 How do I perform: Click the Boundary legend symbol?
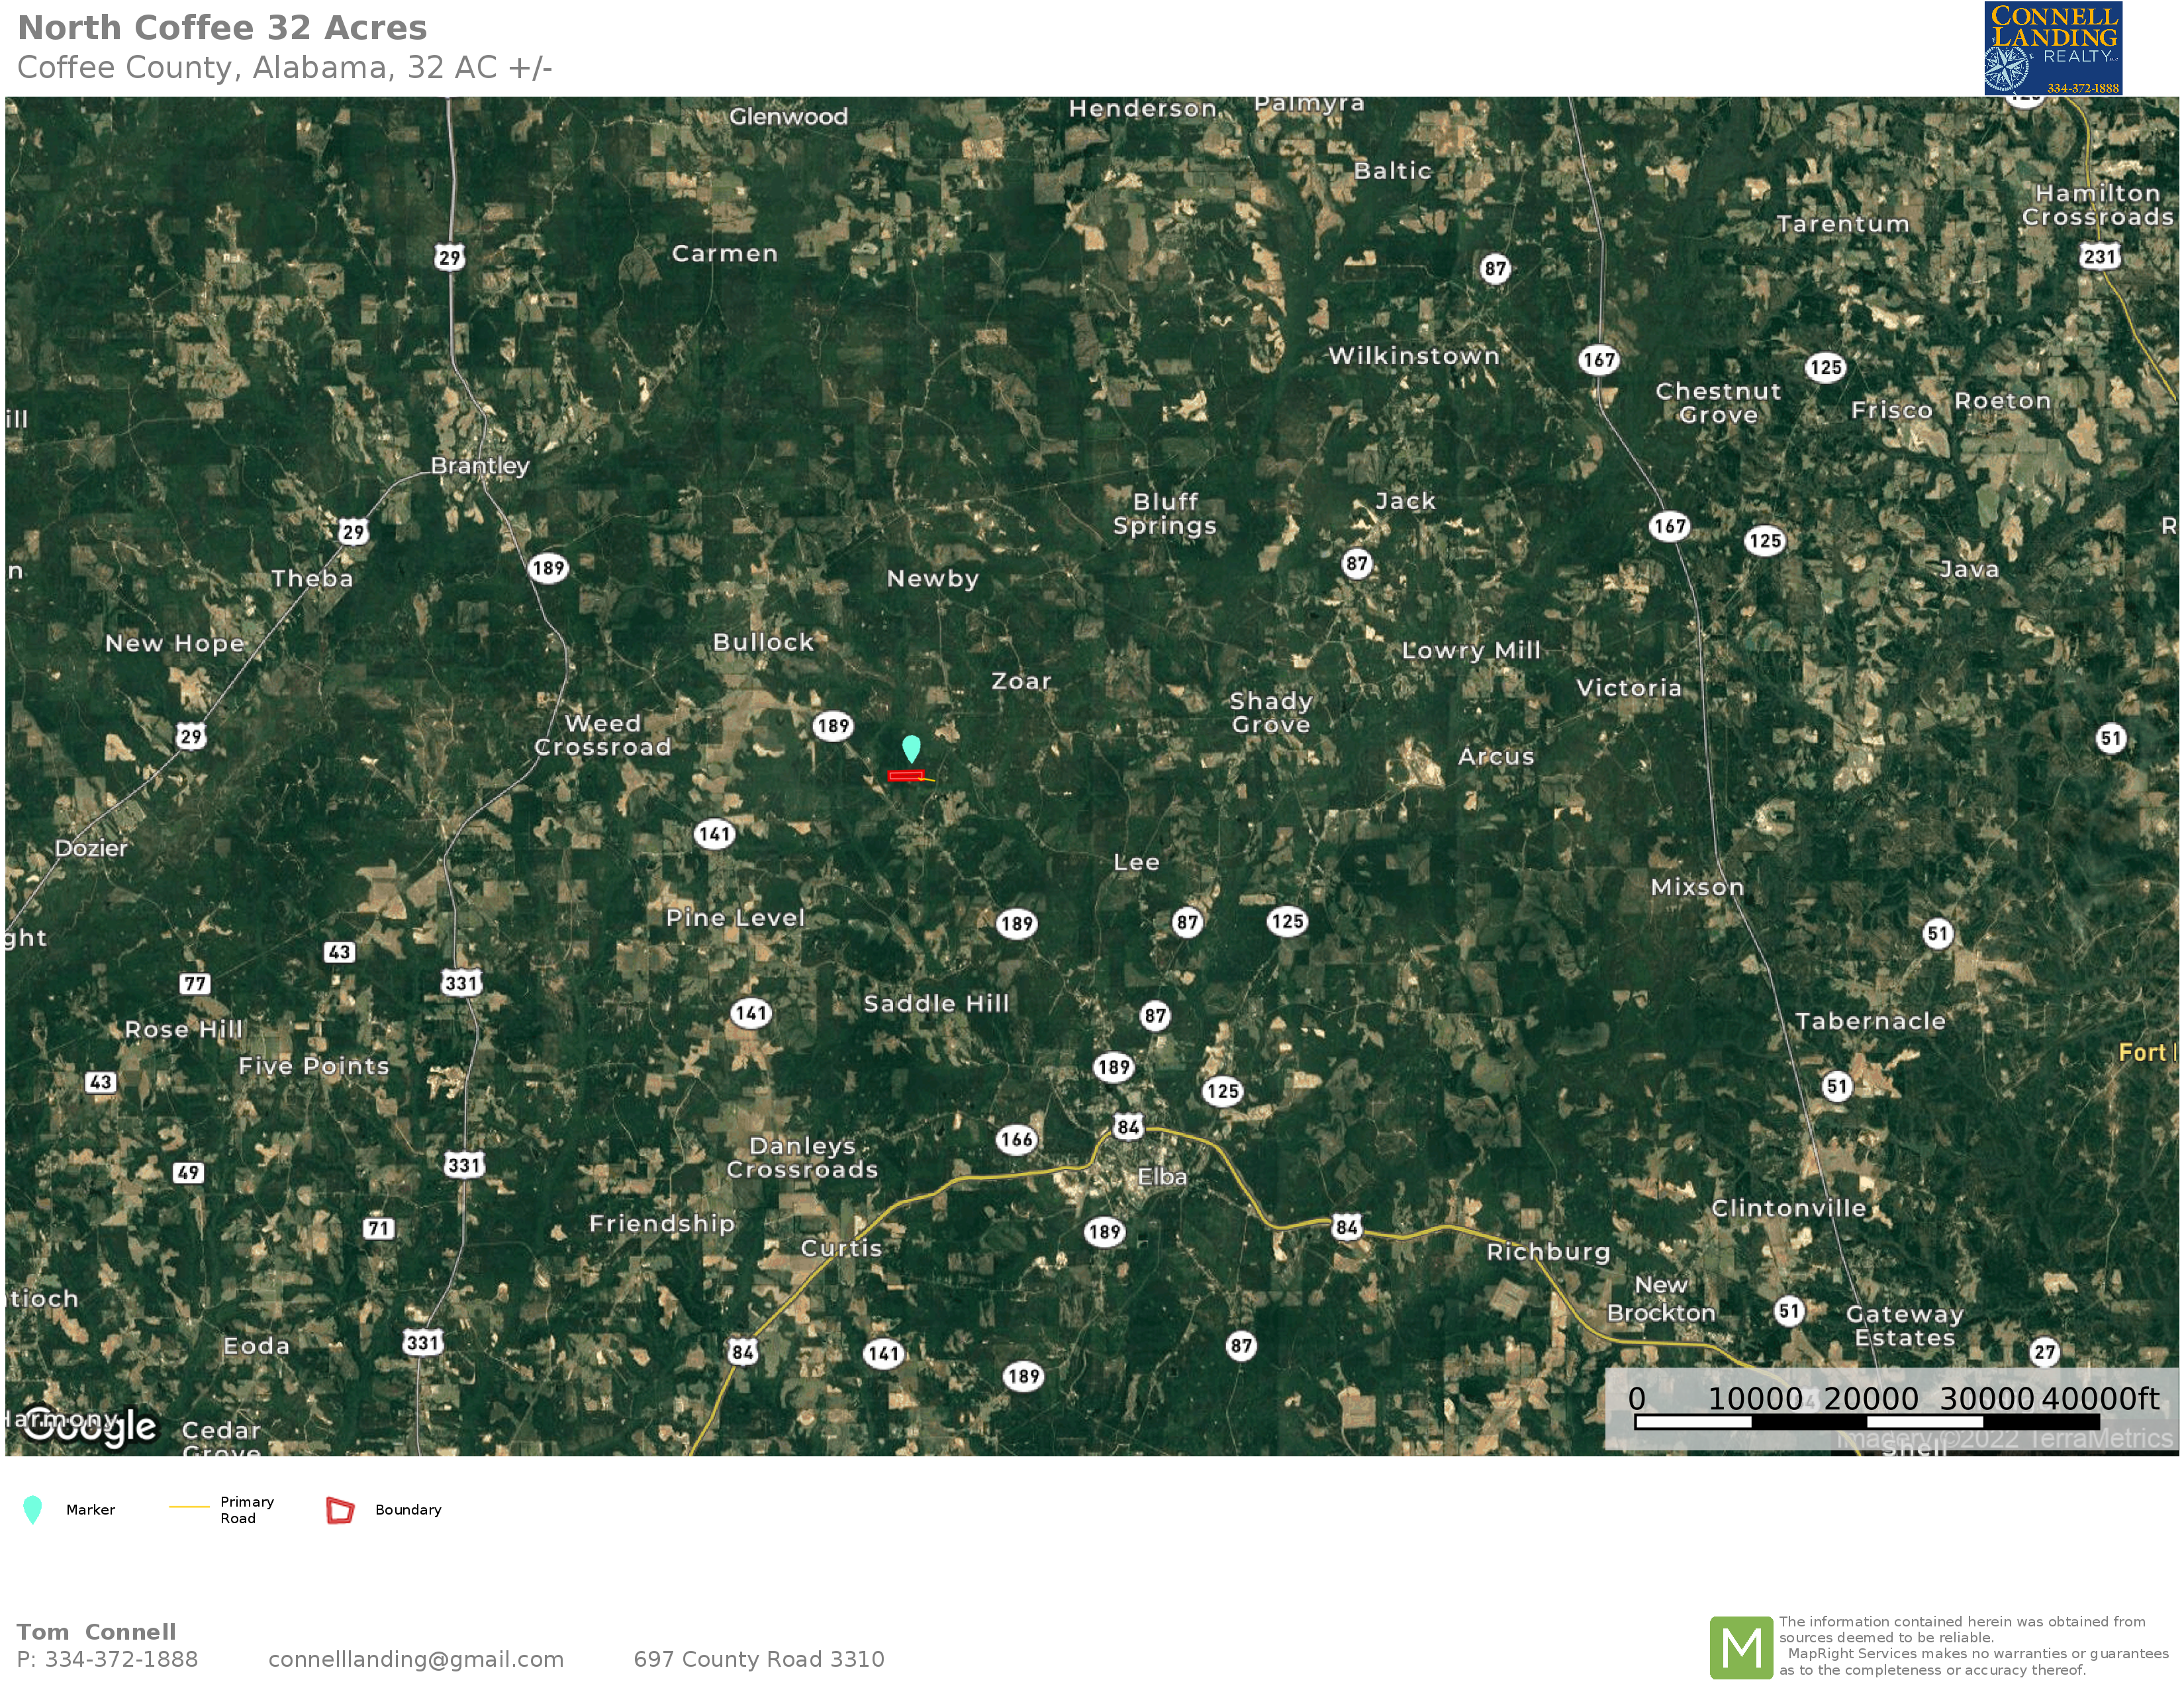click(340, 1510)
